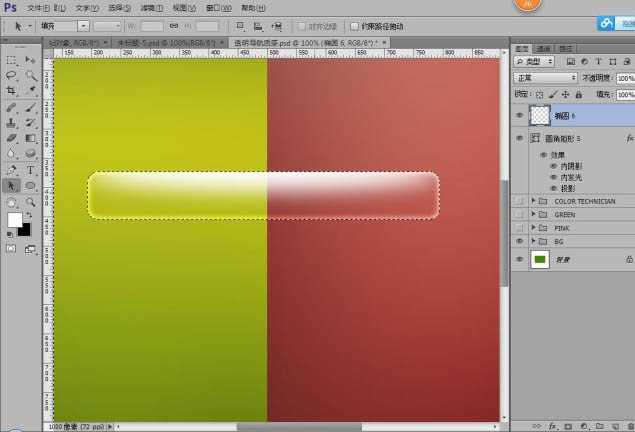Select the Zoom tool
This screenshot has width=635, height=432.
click(31, 202)
